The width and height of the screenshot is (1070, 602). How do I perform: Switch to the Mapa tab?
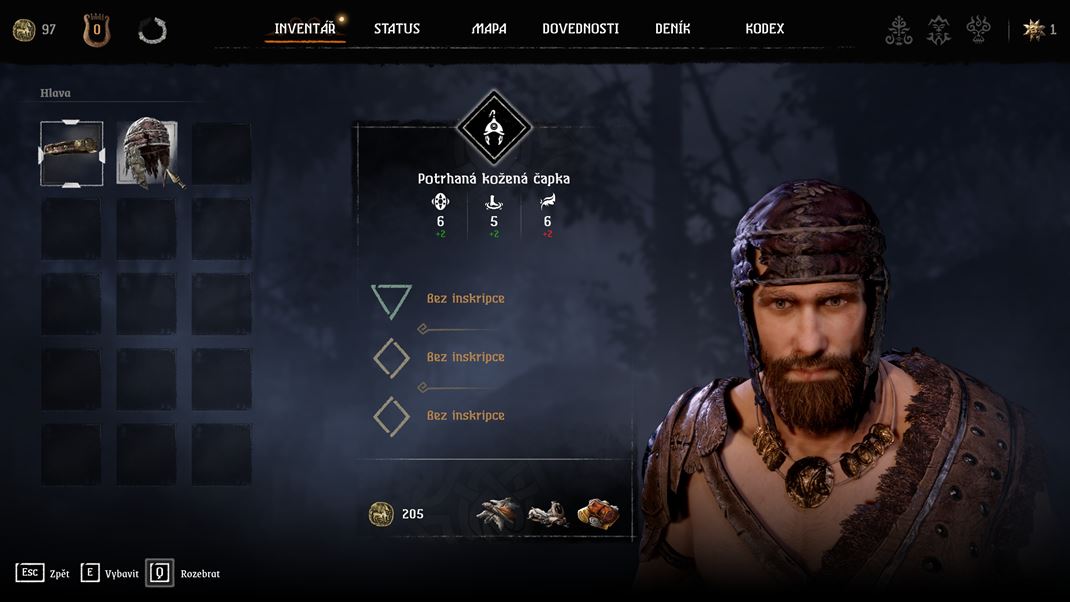489,29
